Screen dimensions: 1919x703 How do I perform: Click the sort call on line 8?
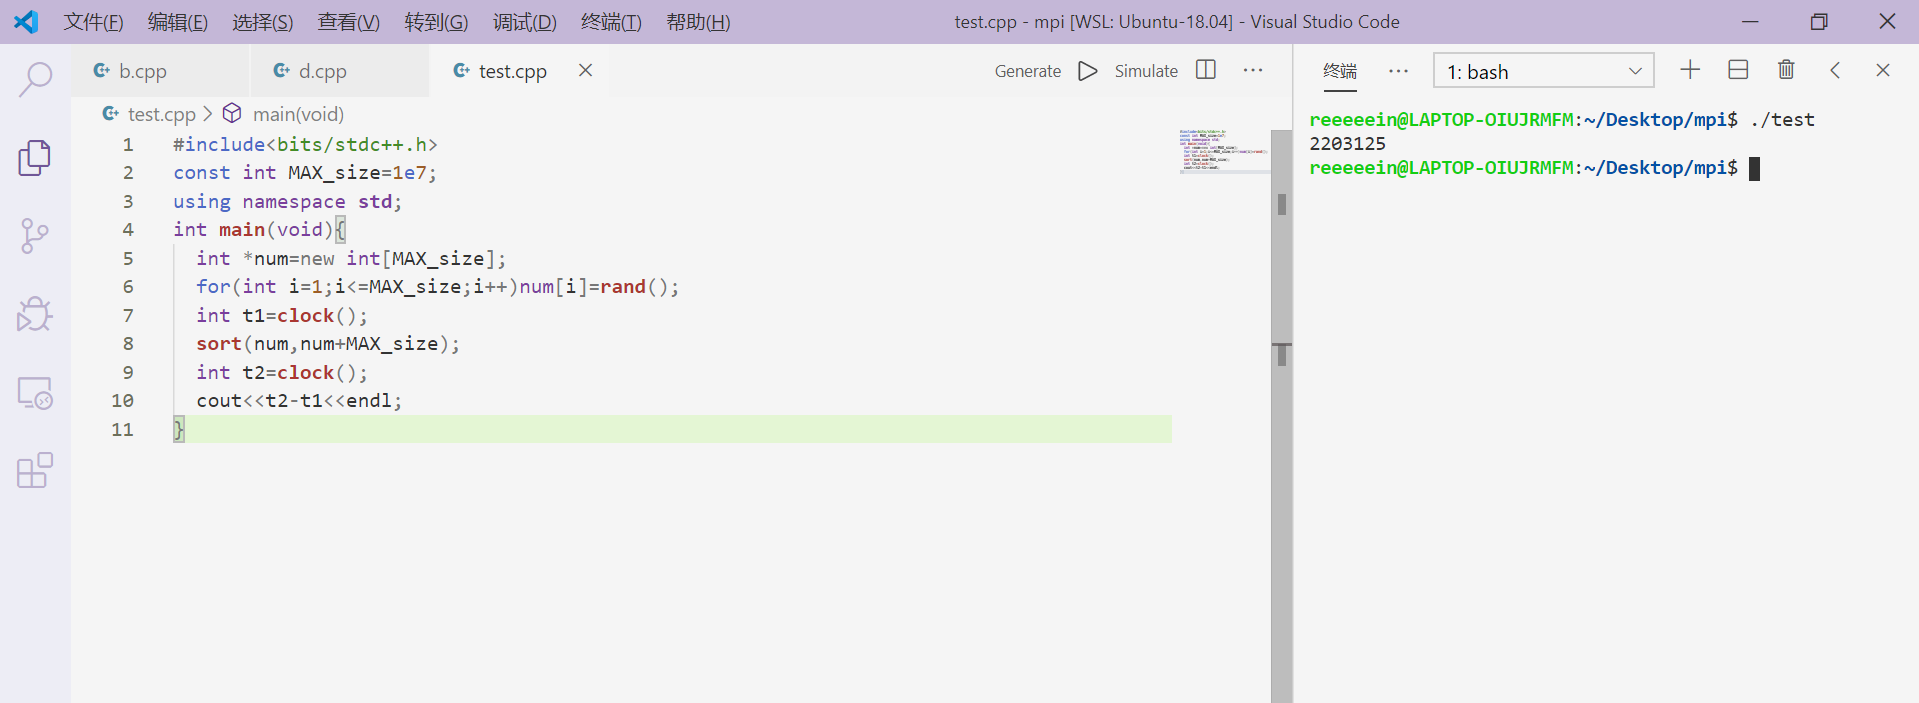click(x=327, y=343)
